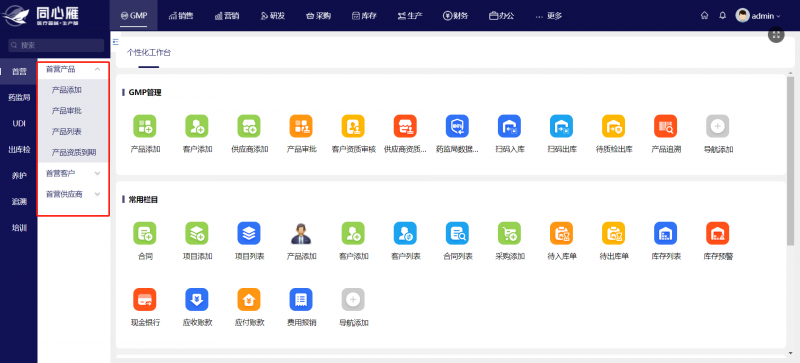Click the 产品追溯 traceability icon
The image size is (800, 363).
pos(665,126)
